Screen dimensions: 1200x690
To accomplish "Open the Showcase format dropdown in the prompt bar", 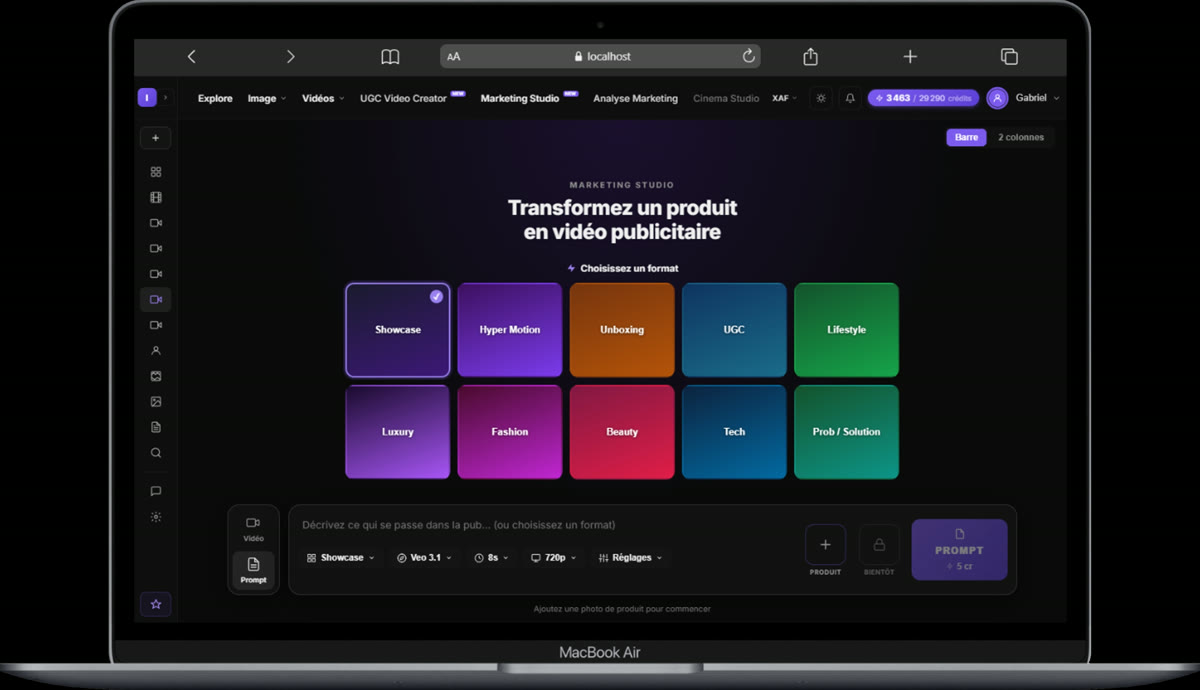I will (341, 558).
